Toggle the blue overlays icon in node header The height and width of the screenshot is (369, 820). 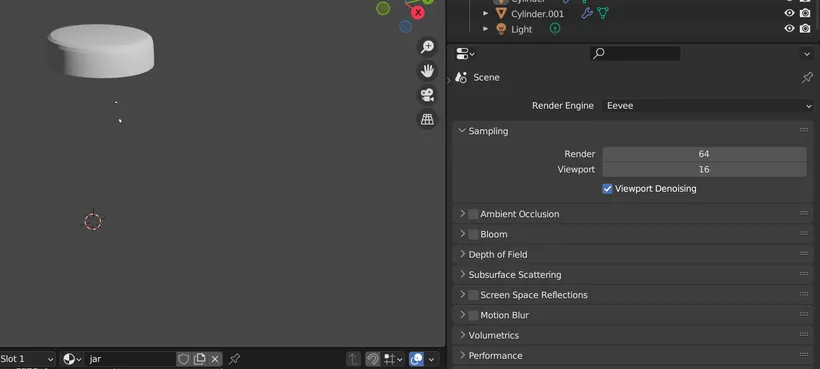coord(416,359)
